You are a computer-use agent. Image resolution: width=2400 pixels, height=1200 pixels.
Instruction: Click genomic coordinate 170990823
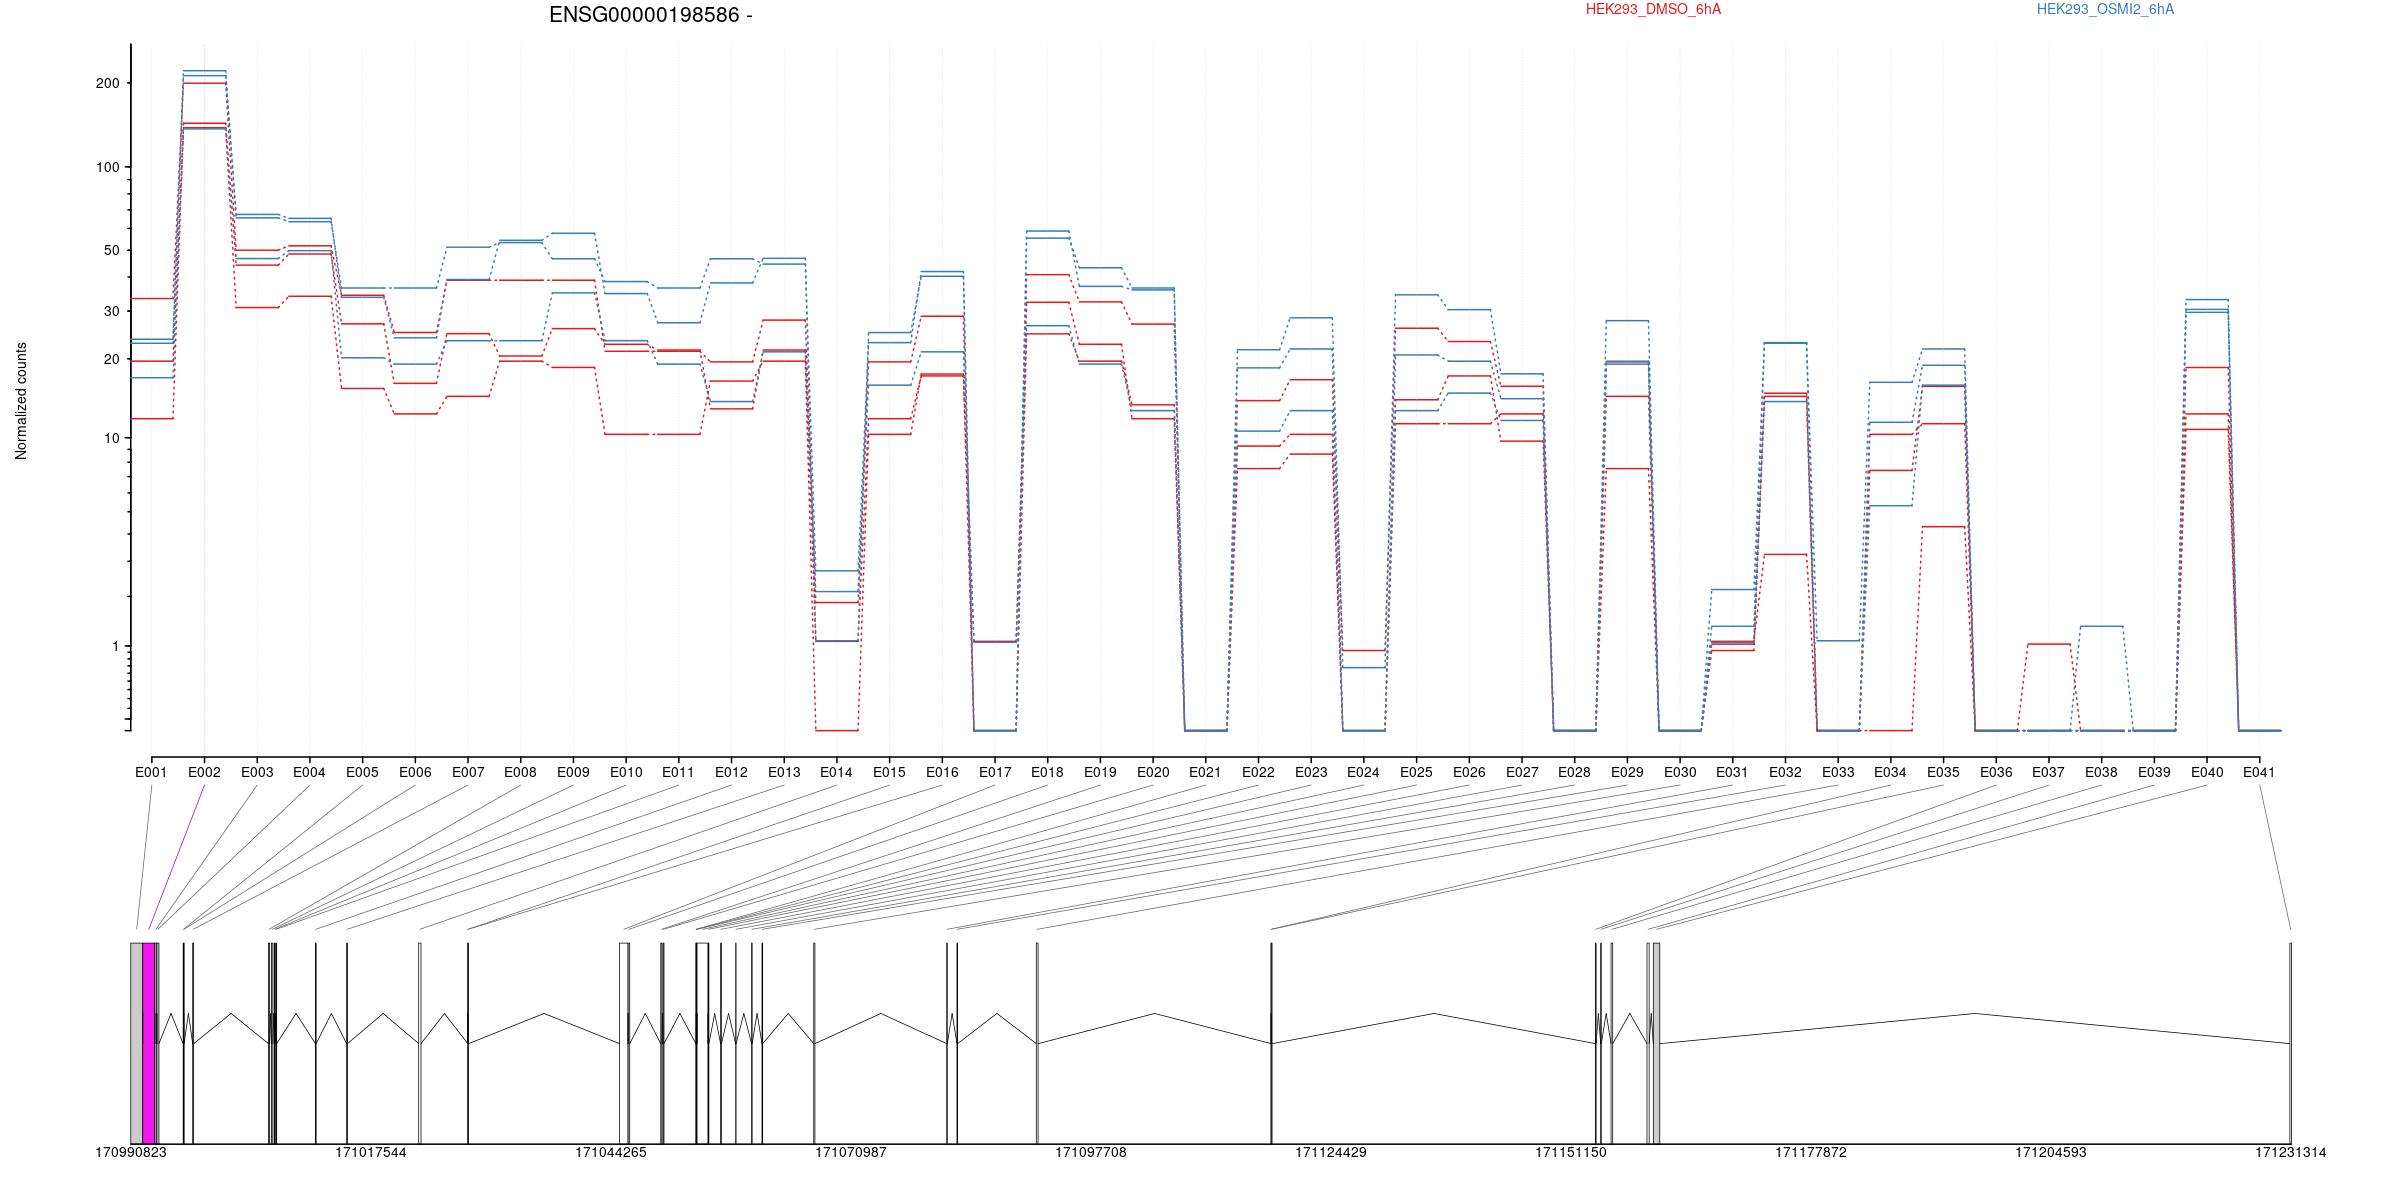[x=131, y=1153]
